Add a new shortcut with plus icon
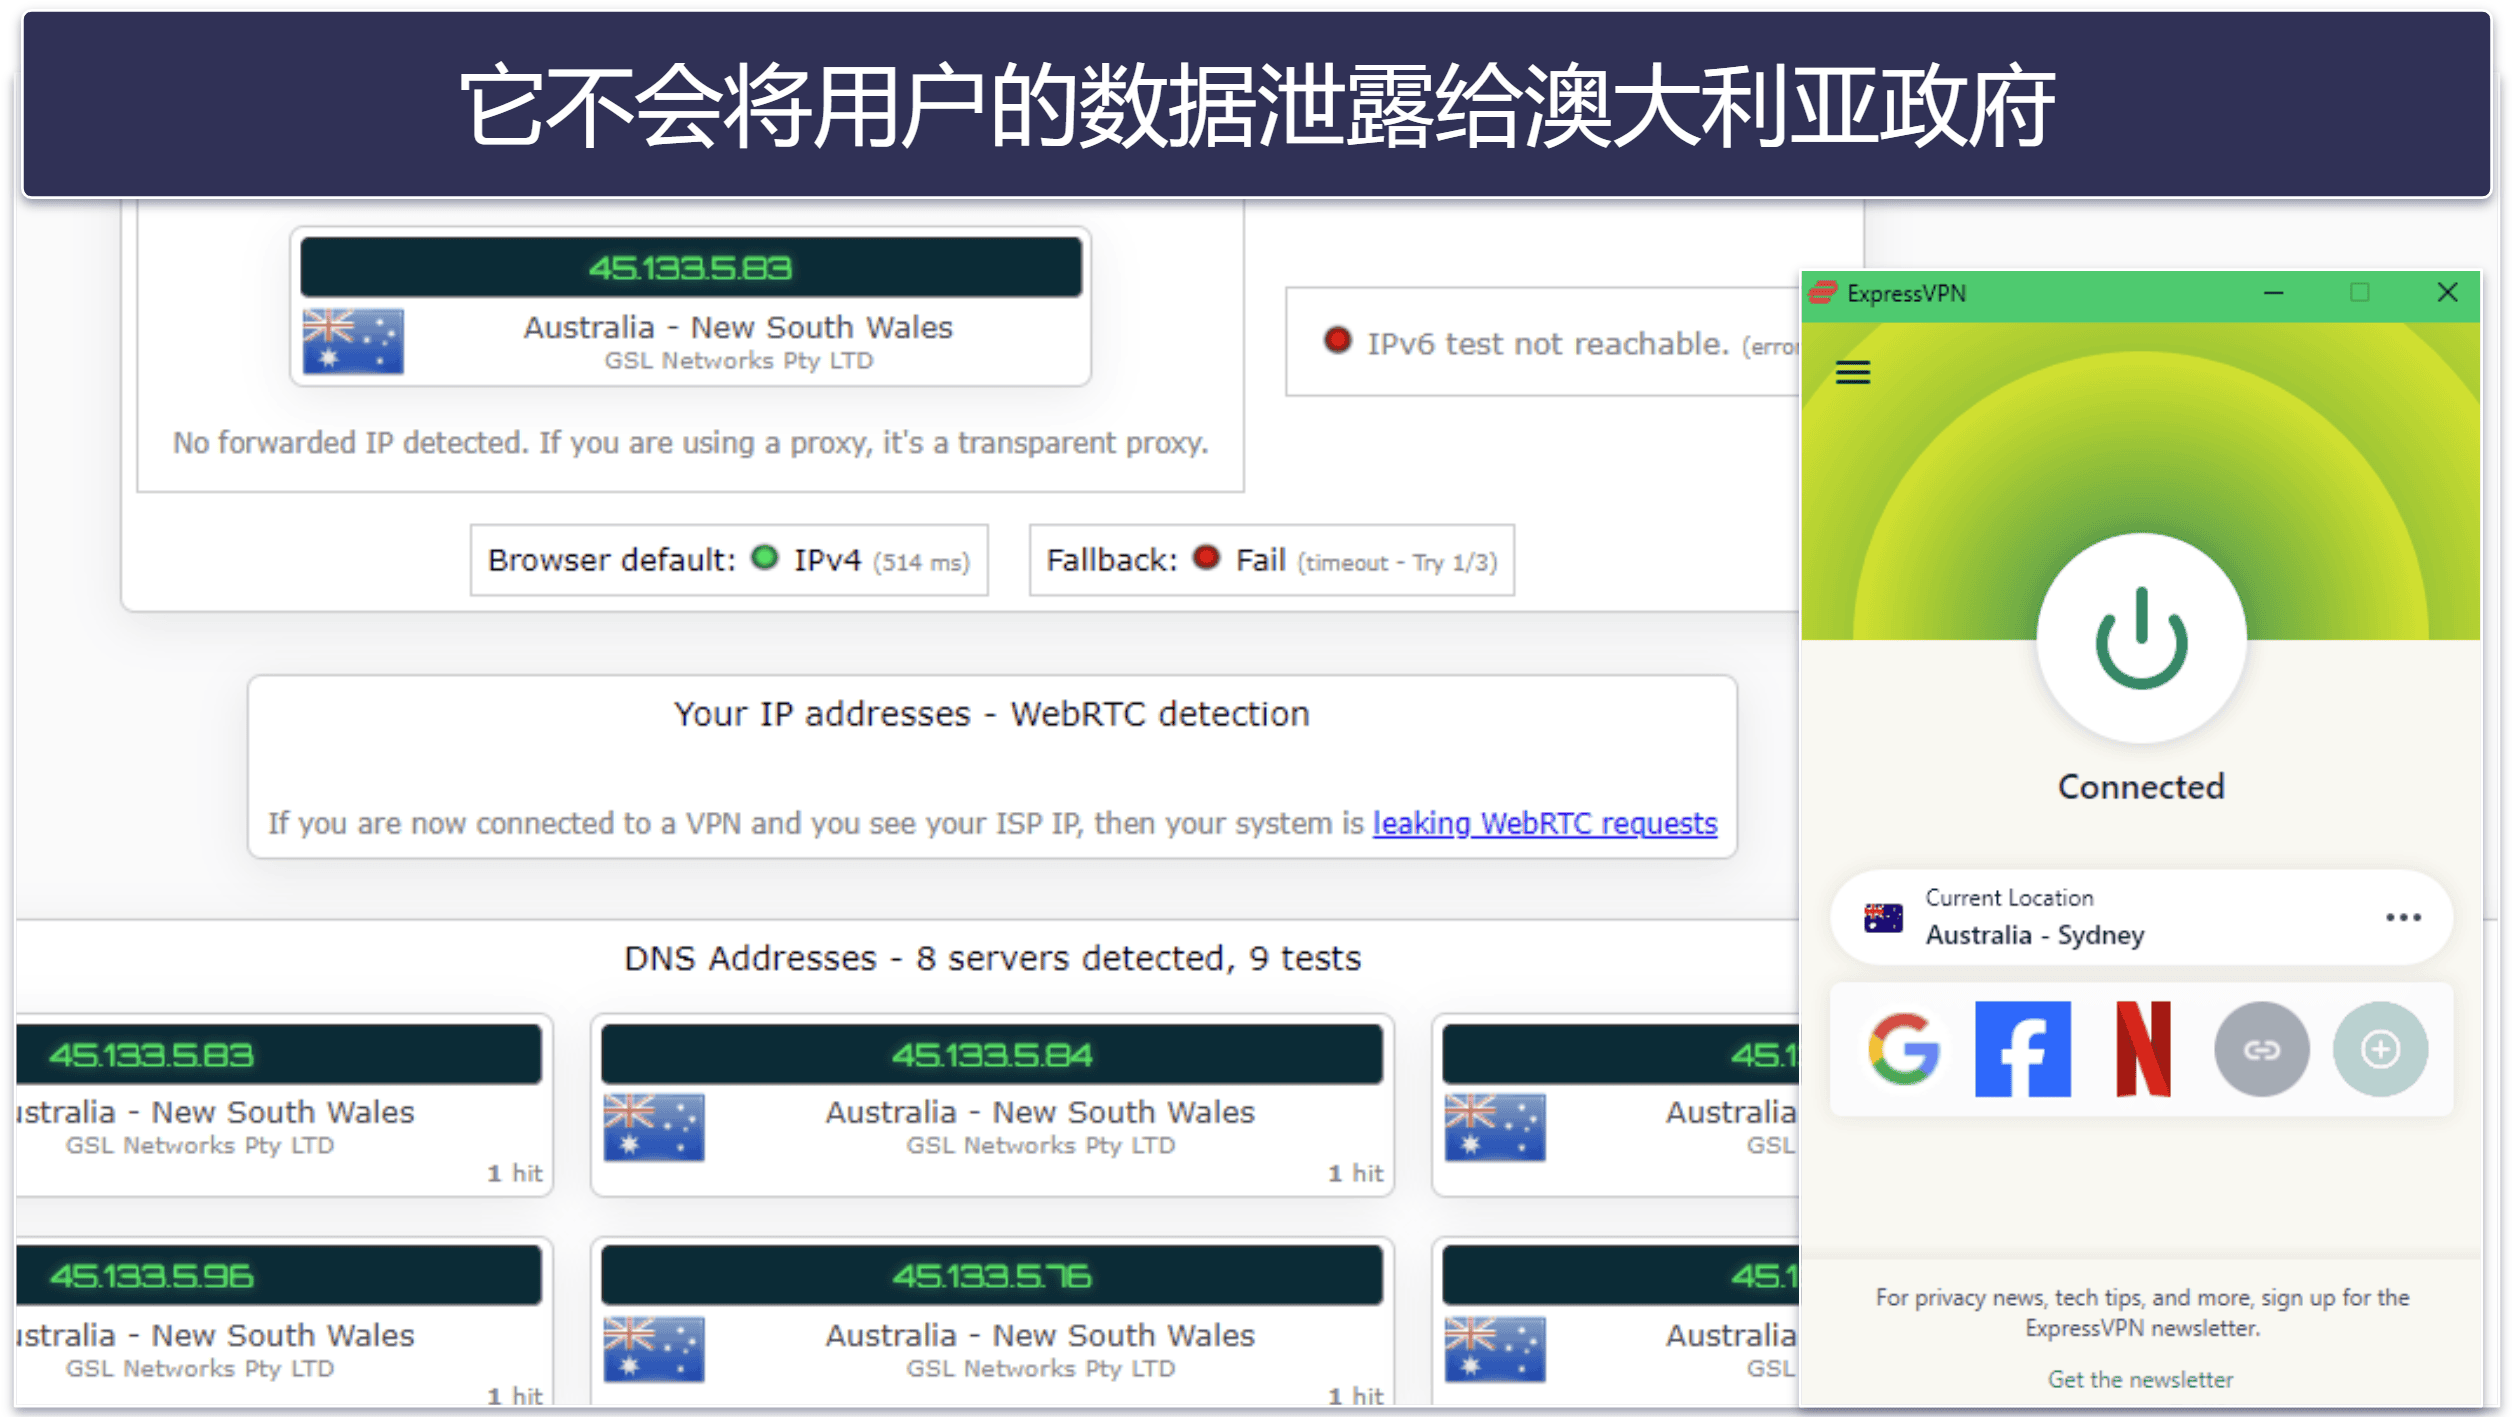The image size is (2512, 1417). tap(2380, 1049)
